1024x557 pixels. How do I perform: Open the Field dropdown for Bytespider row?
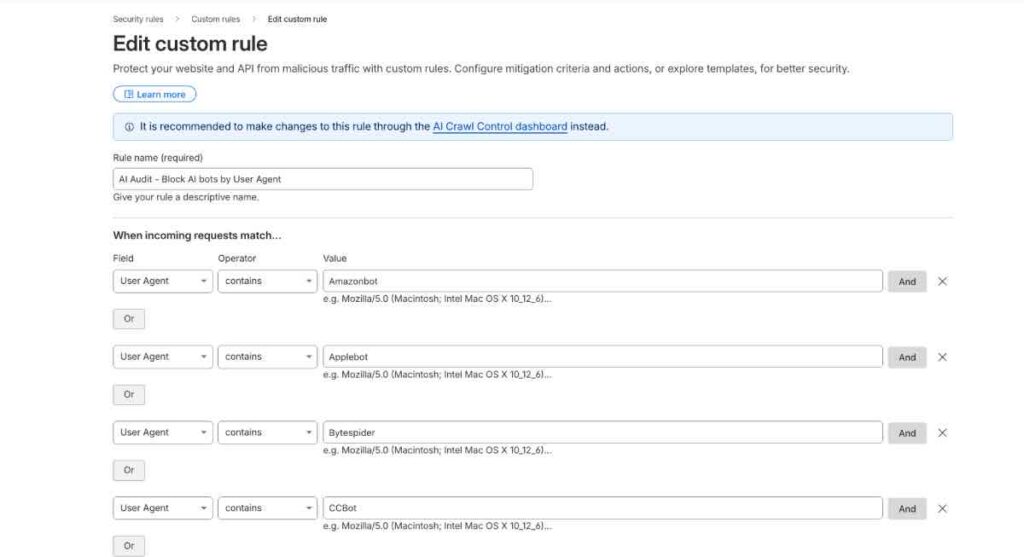coord(163,432)
